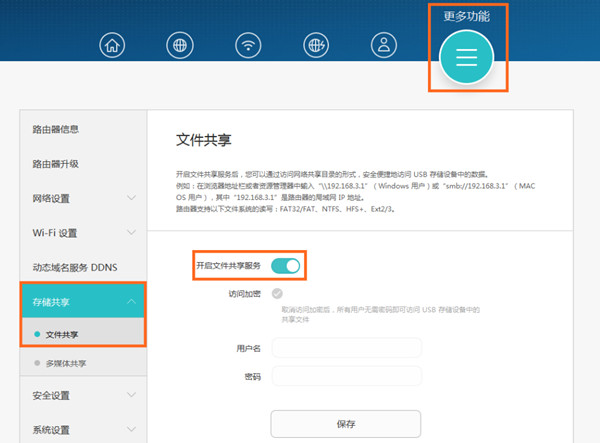Viewport: 600px width, 443px height.
Task: Open the globe with lightning icon
Action: coord(316,45)
